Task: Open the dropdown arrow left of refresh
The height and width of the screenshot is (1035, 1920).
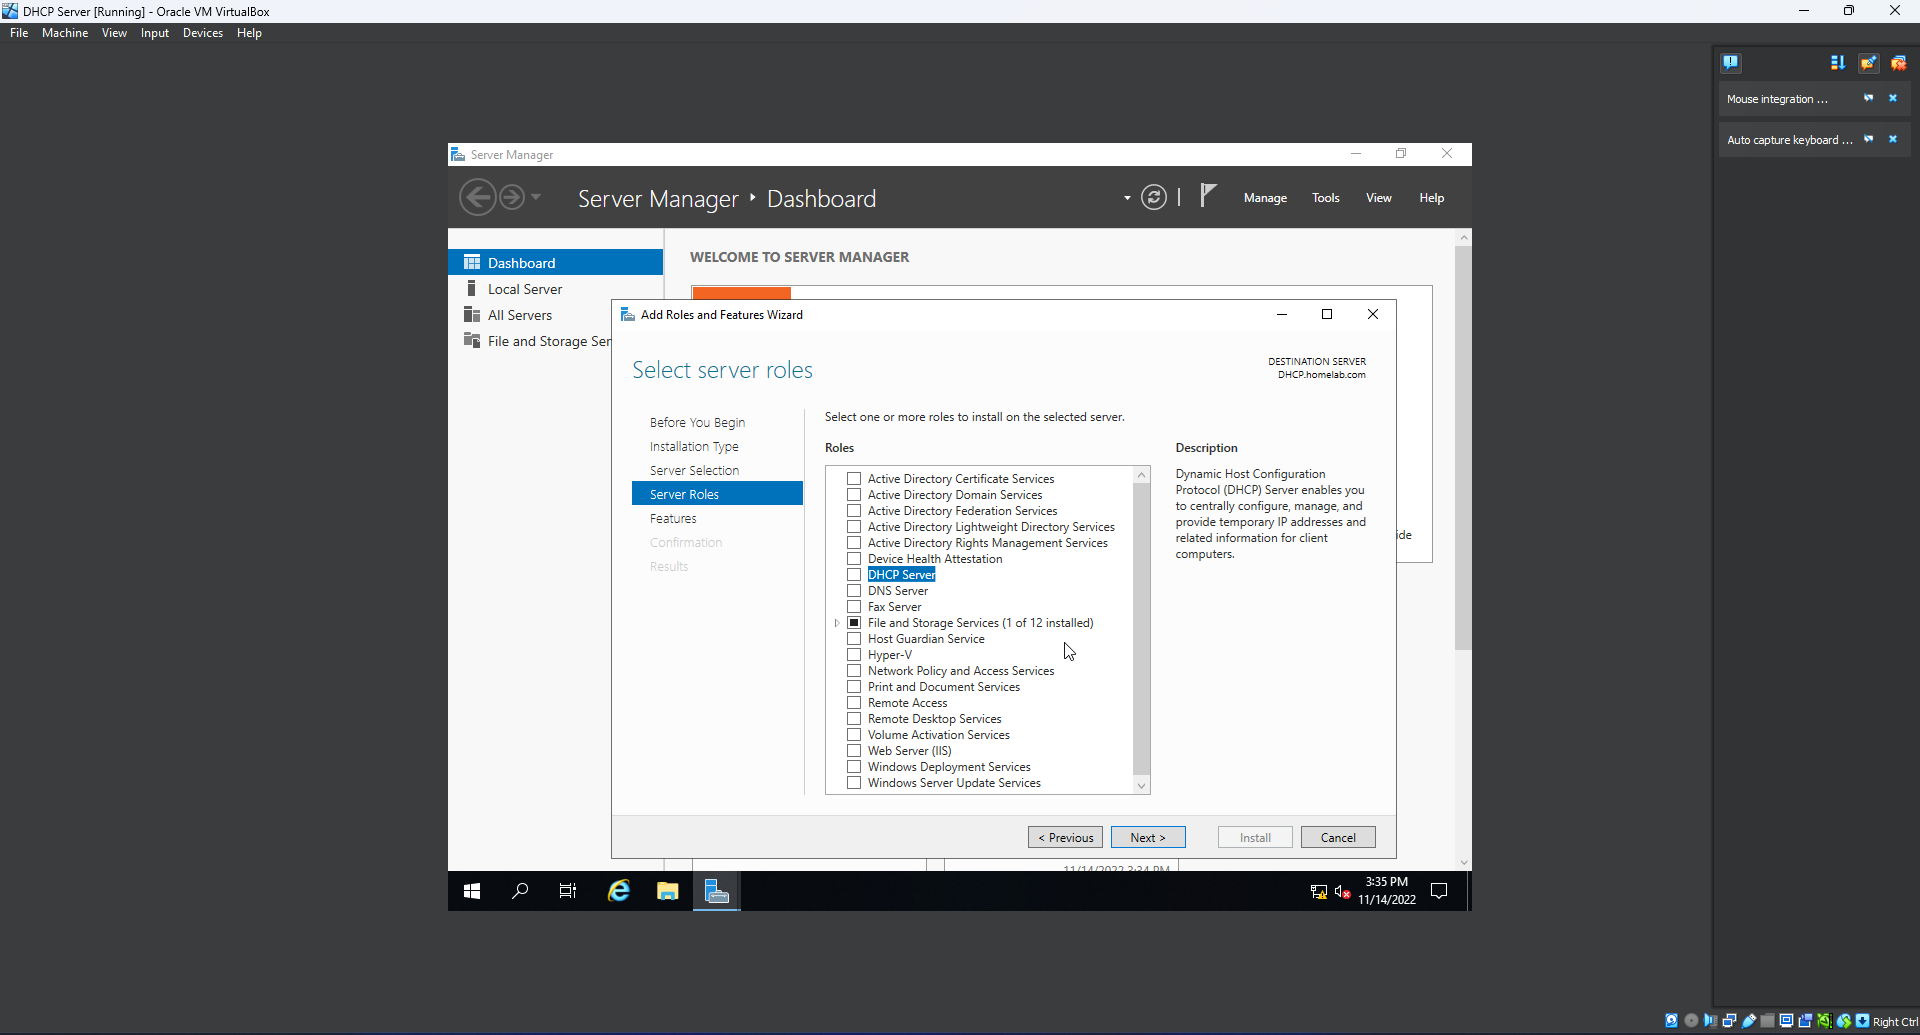Action: point(1127,198)
